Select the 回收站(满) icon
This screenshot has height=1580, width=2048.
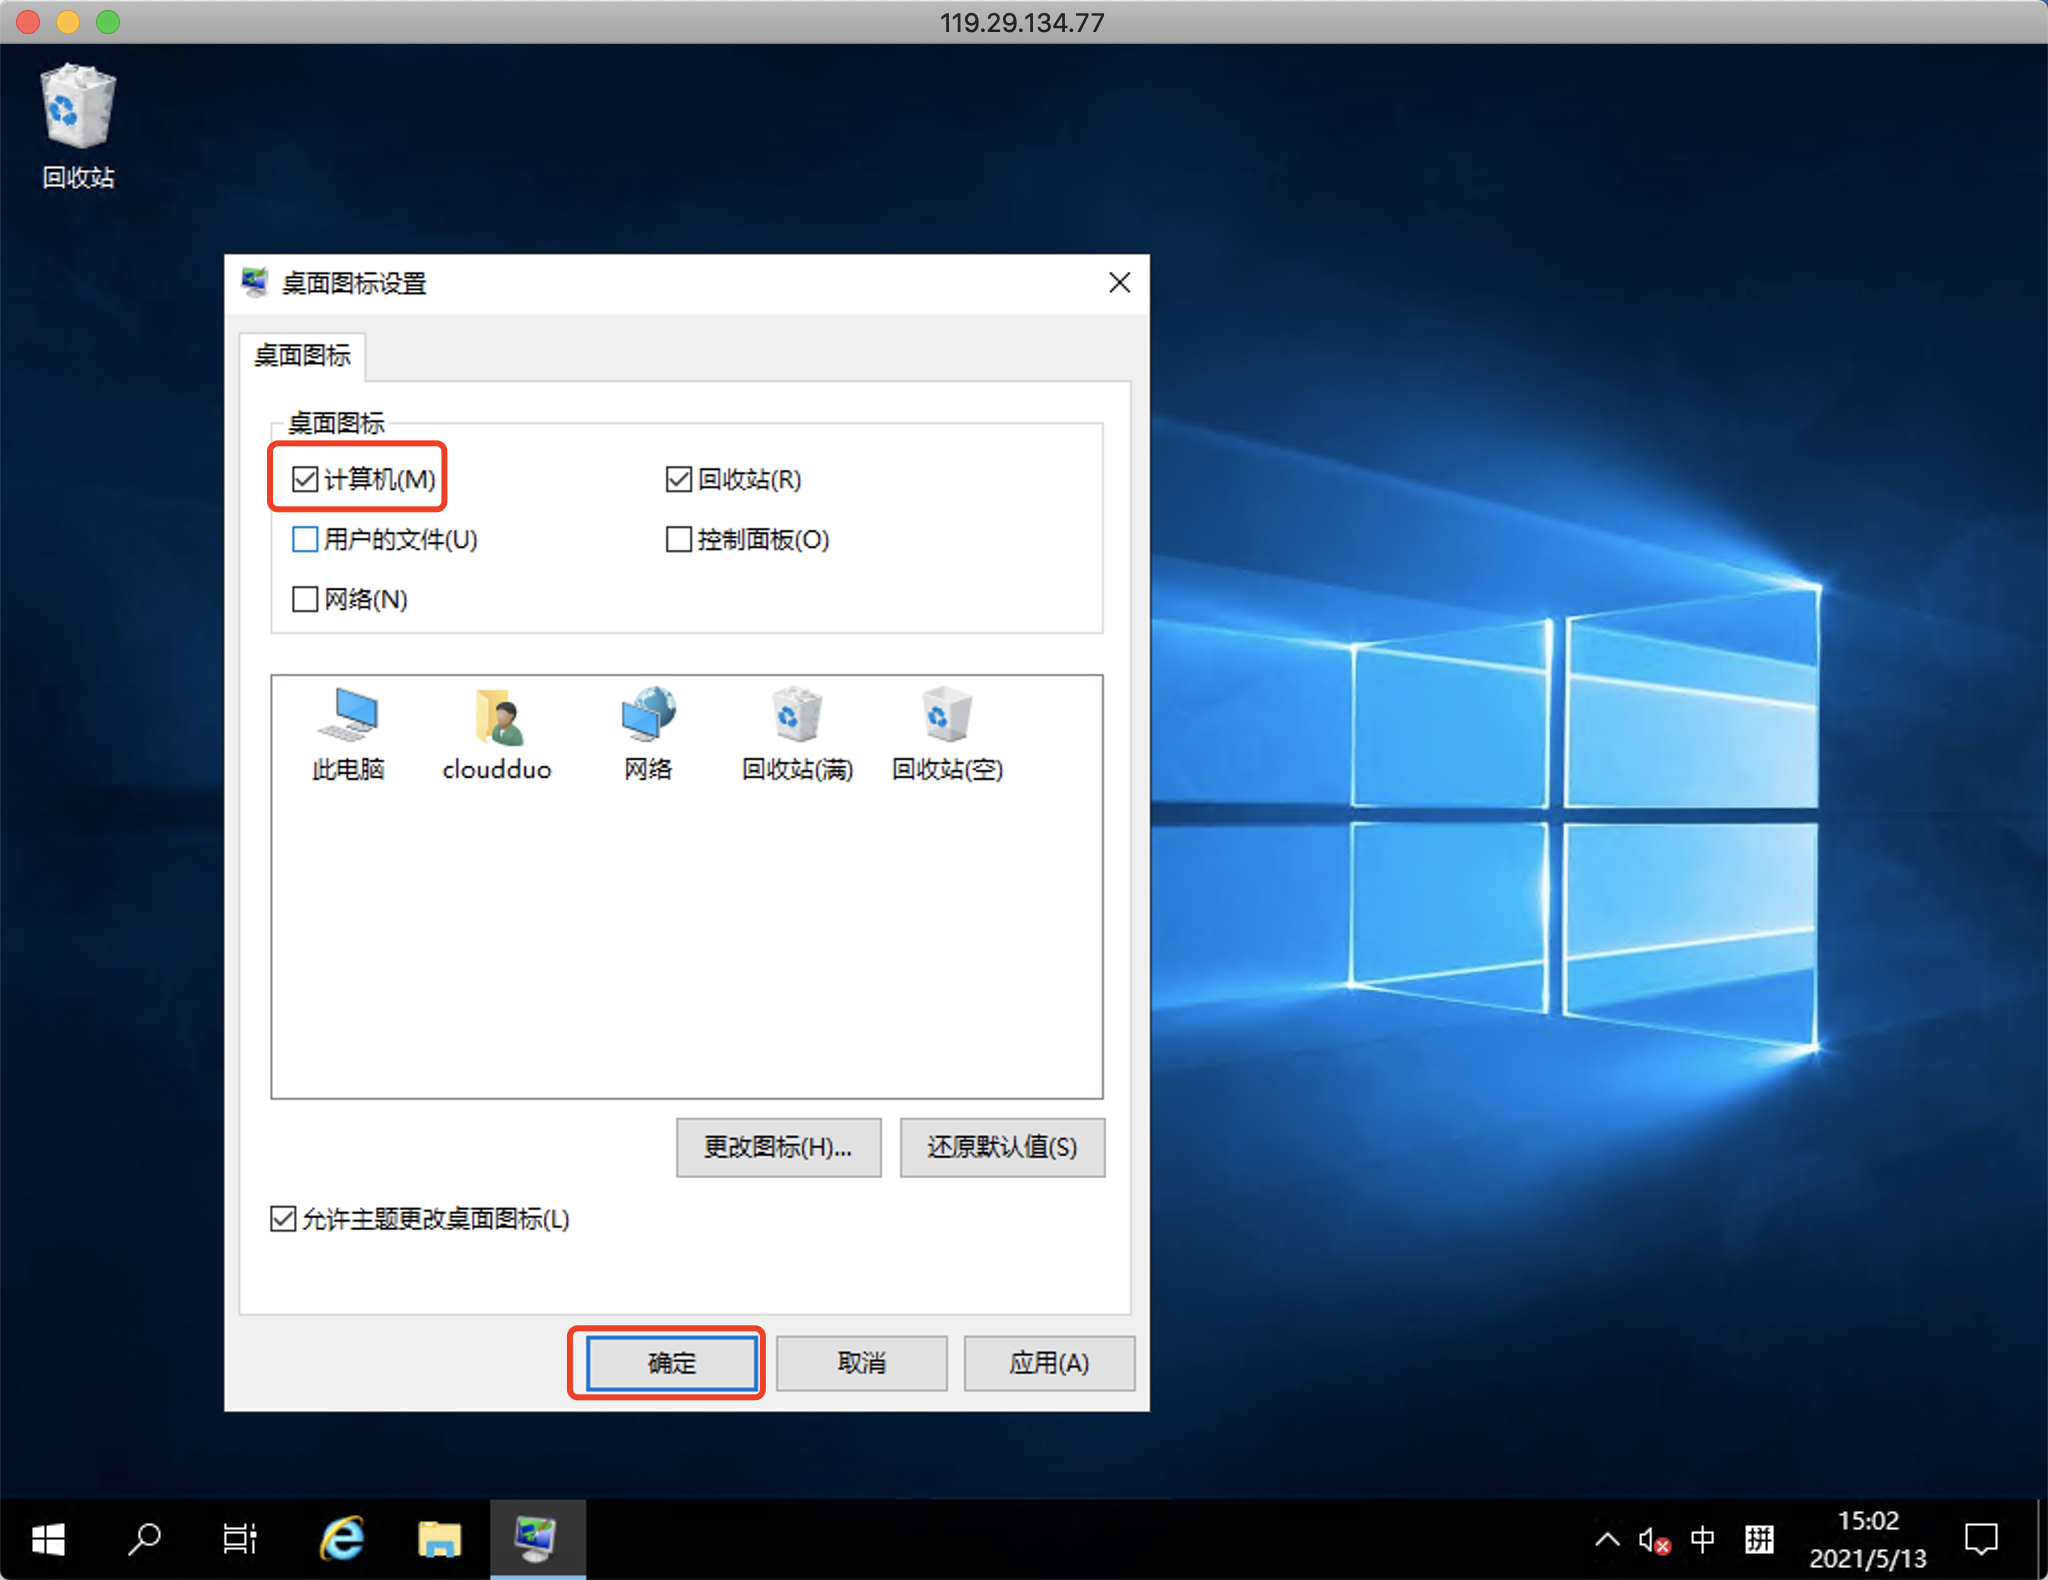797,733
